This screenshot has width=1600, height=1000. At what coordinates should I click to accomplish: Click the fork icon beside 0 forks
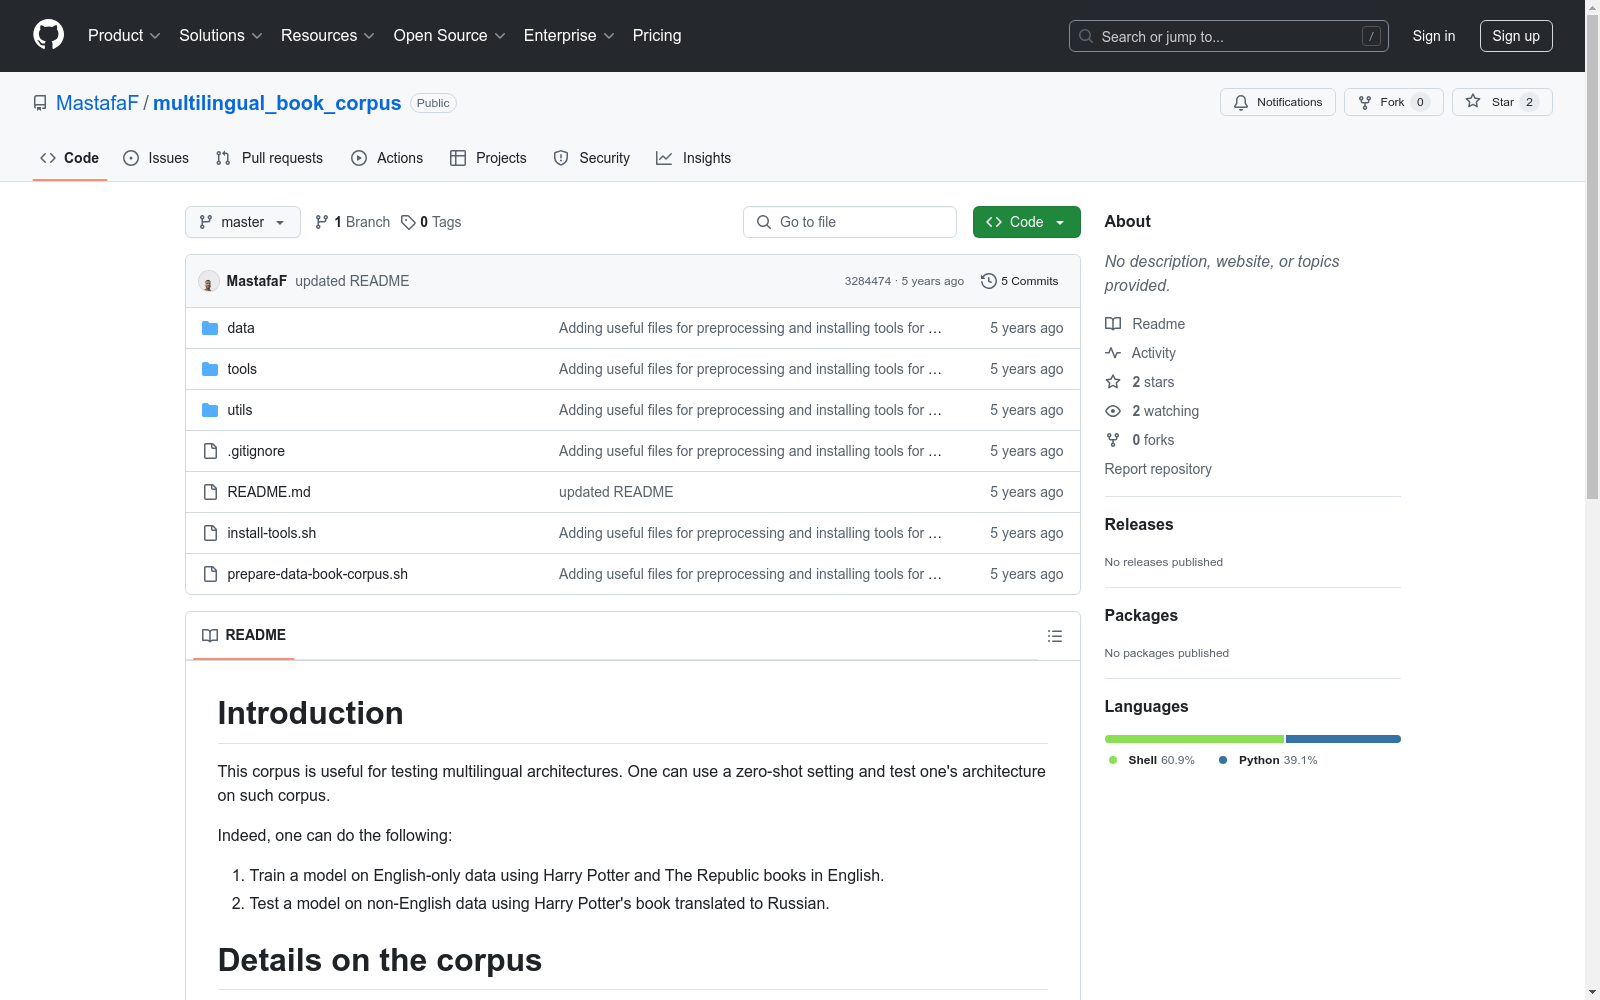1113,440
